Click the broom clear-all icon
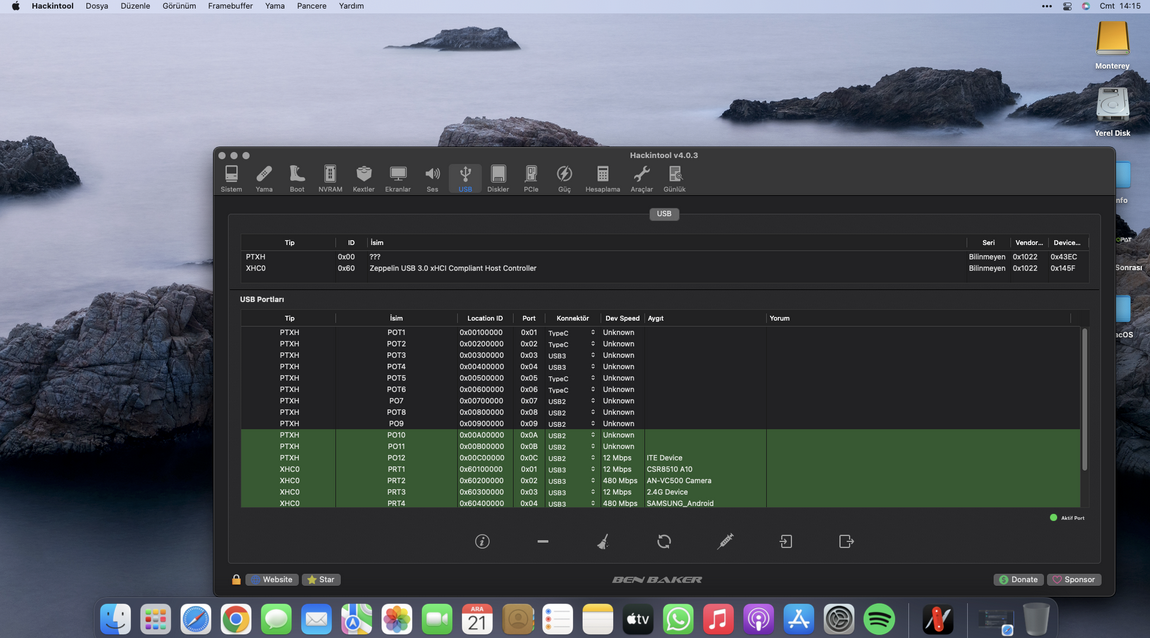1150x638 pixels. coord(603,541)
